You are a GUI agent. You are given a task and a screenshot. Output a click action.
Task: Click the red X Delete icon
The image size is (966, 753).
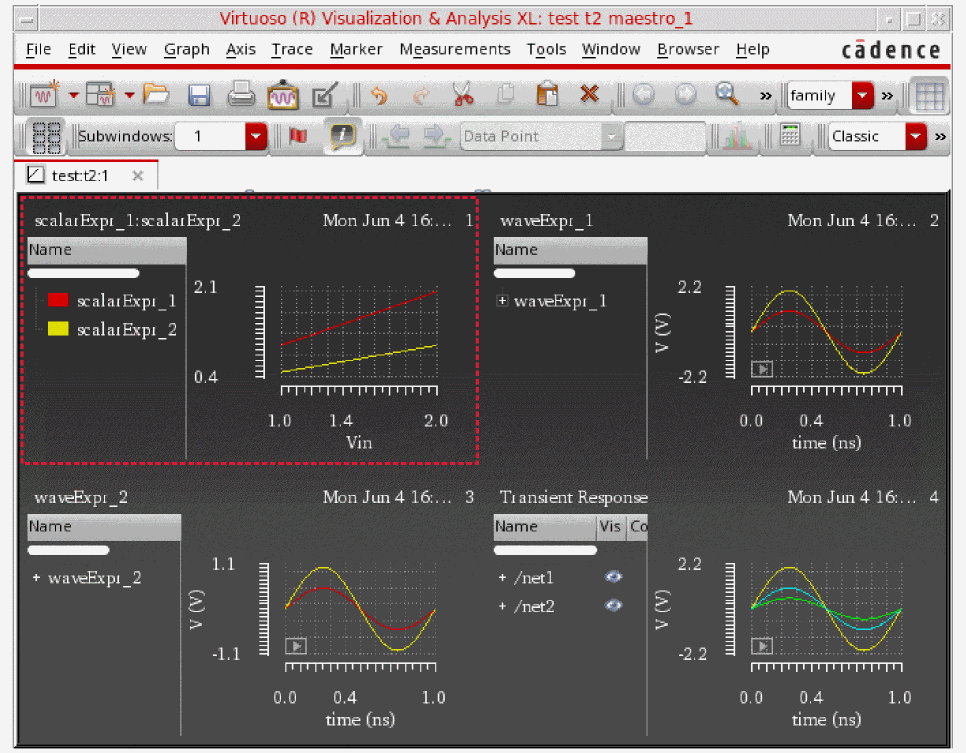pos(589,95)
